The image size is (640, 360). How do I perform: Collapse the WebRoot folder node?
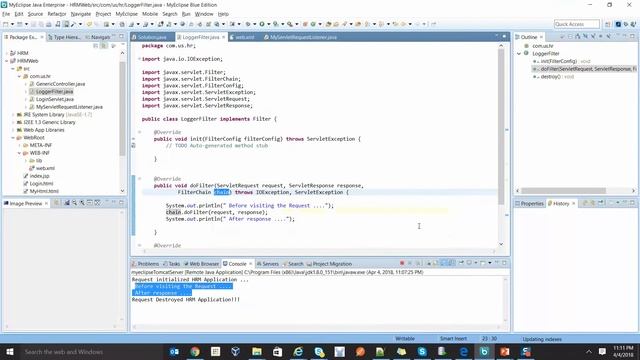click(13, 138)
